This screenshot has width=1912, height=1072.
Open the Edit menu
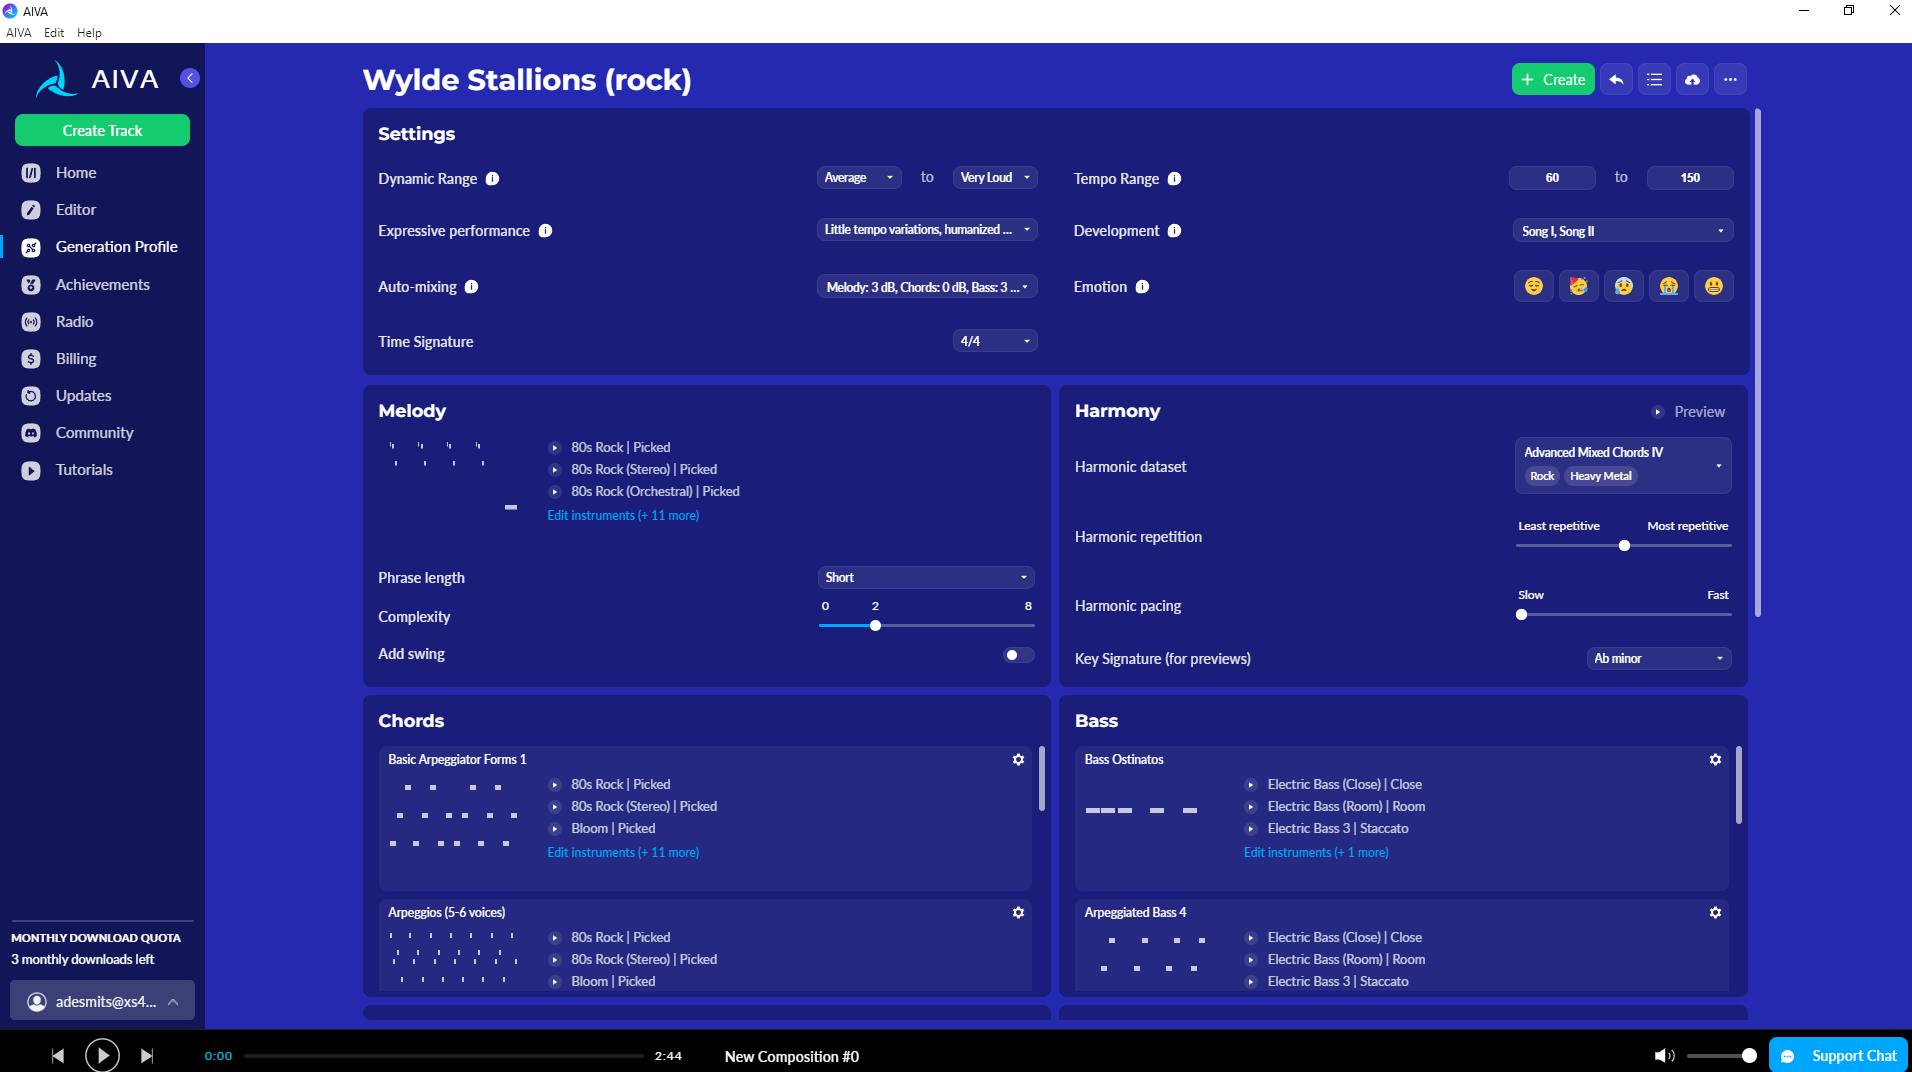click(x=54, y=33)
